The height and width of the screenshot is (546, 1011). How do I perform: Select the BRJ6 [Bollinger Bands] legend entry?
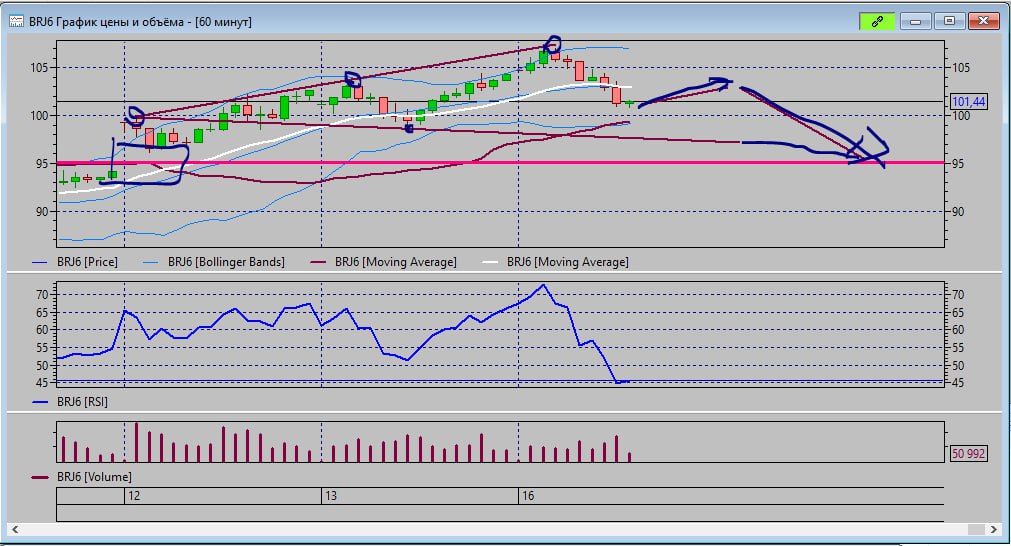click(226, 262)
